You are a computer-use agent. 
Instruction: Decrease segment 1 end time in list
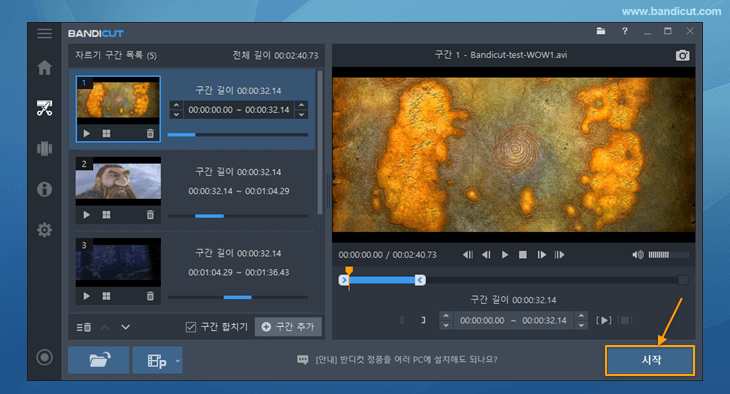pos(302,114)
